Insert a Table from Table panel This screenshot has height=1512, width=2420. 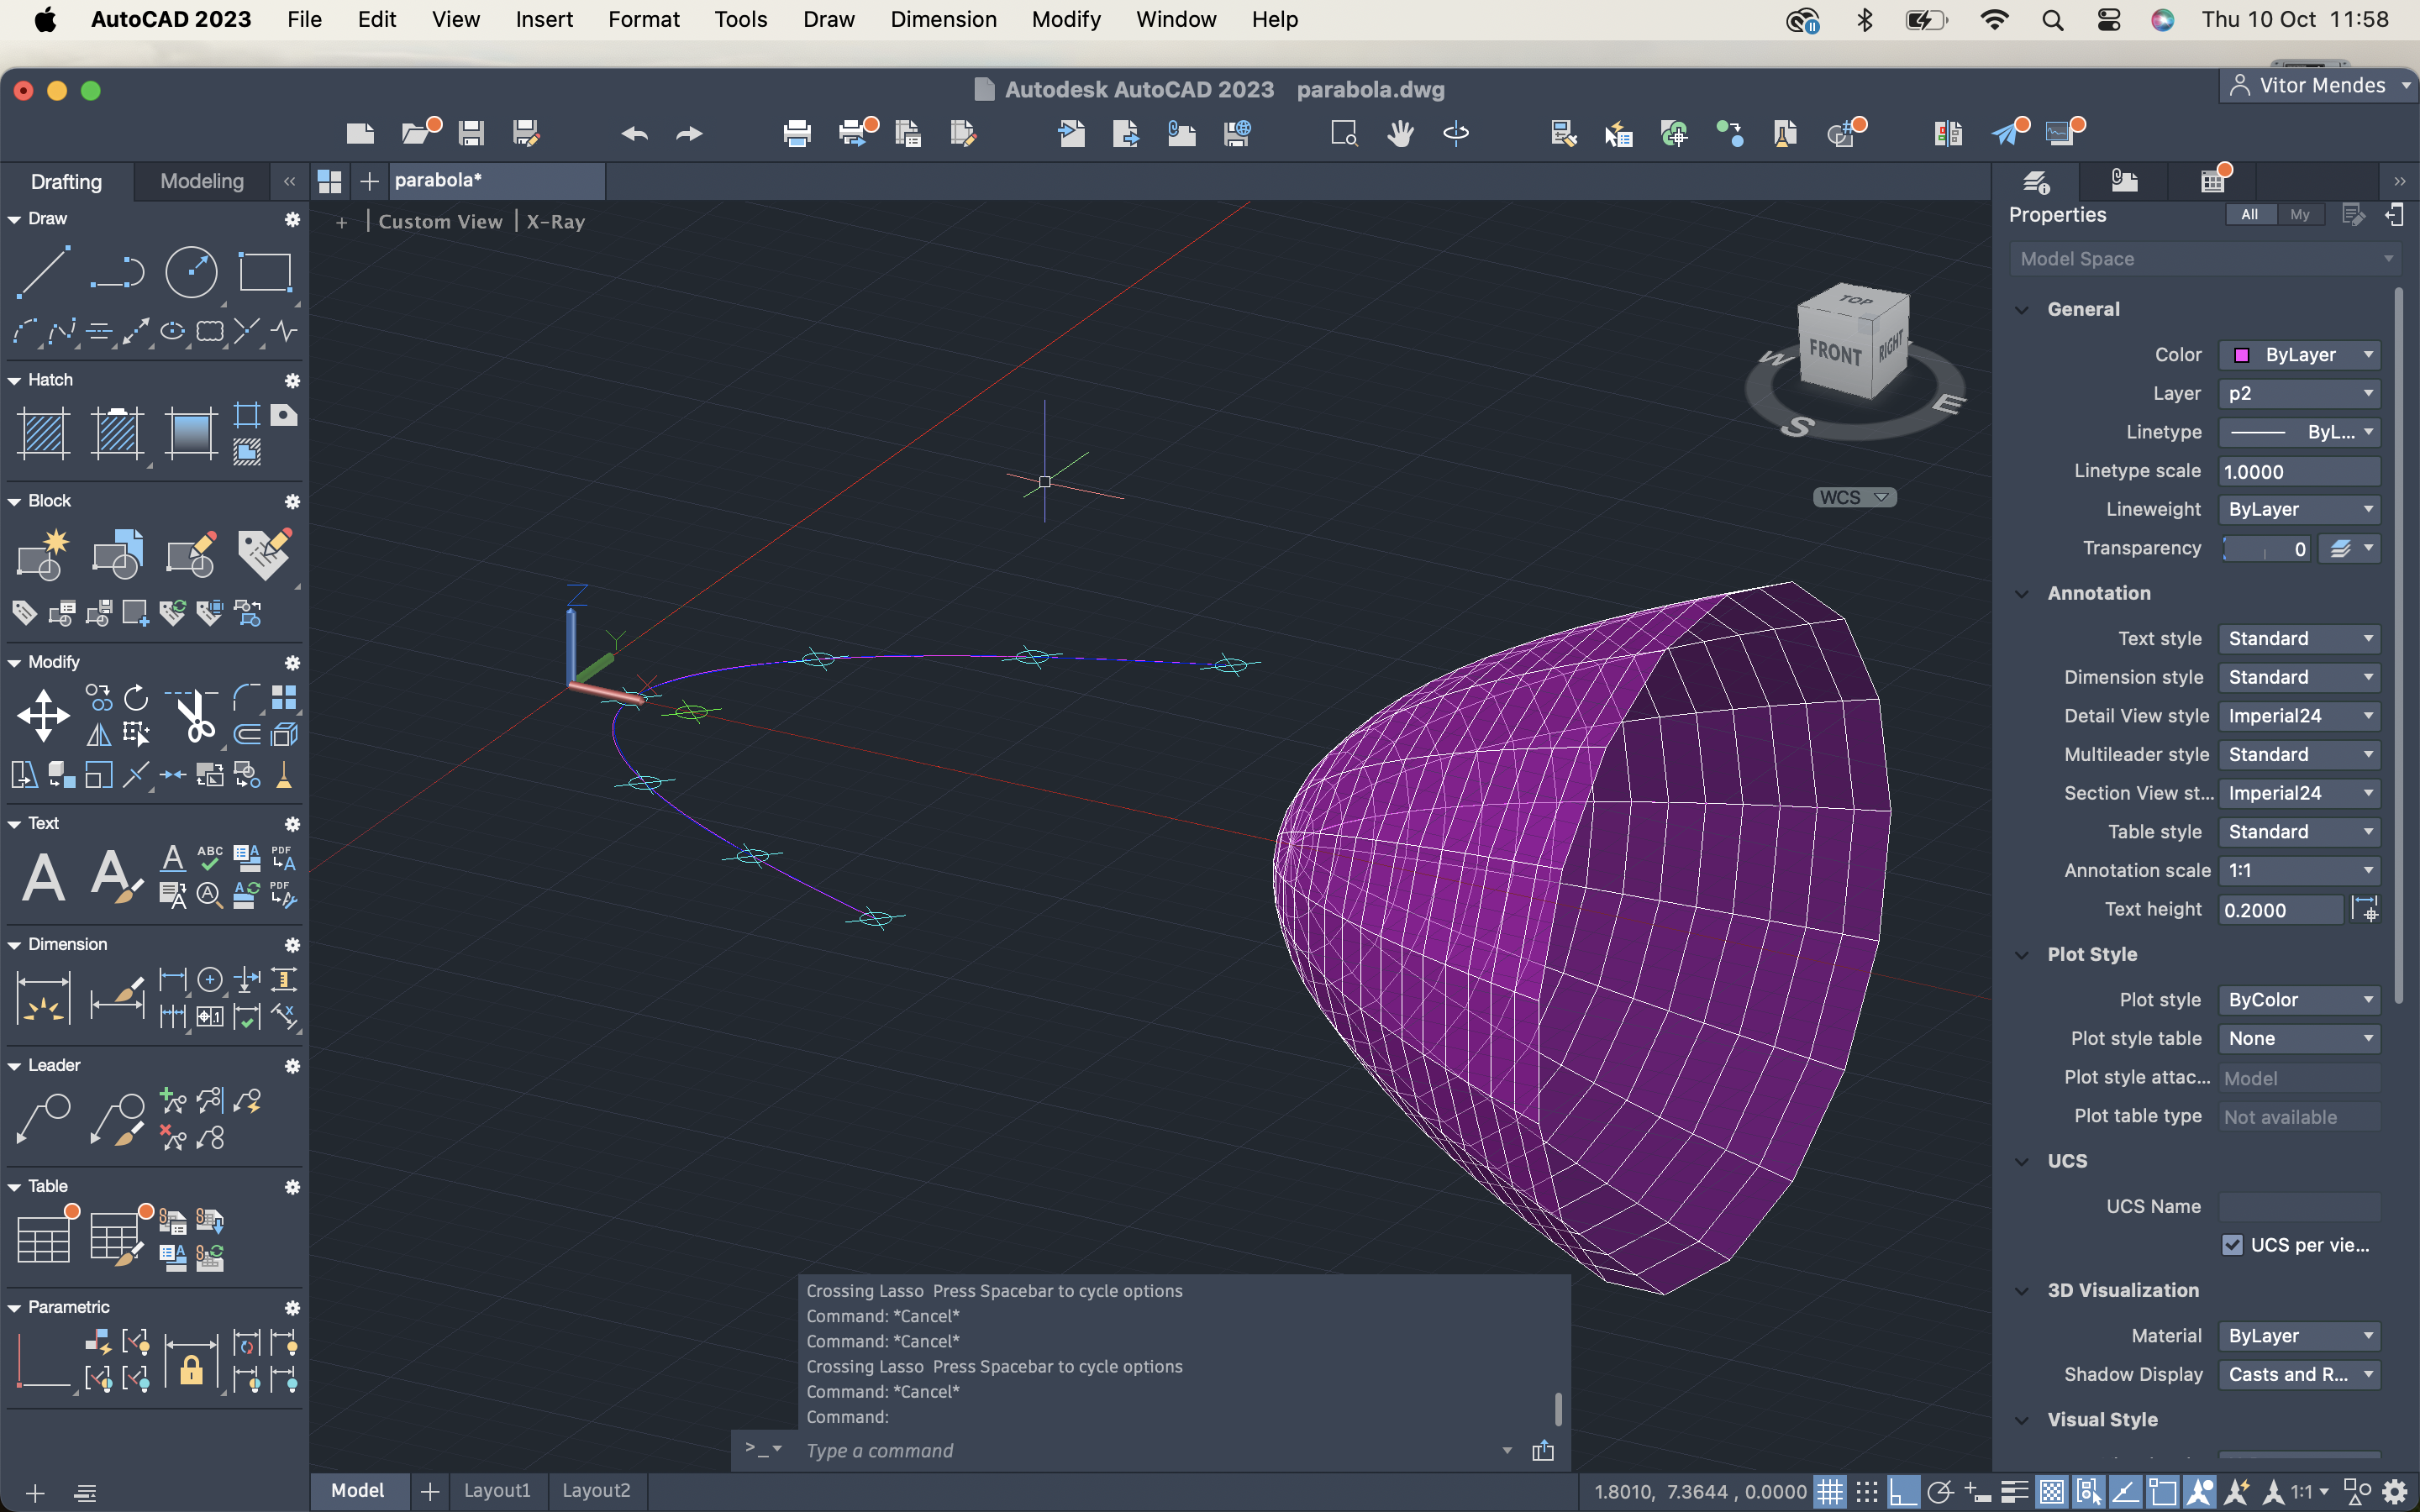tap(43, 1238)
